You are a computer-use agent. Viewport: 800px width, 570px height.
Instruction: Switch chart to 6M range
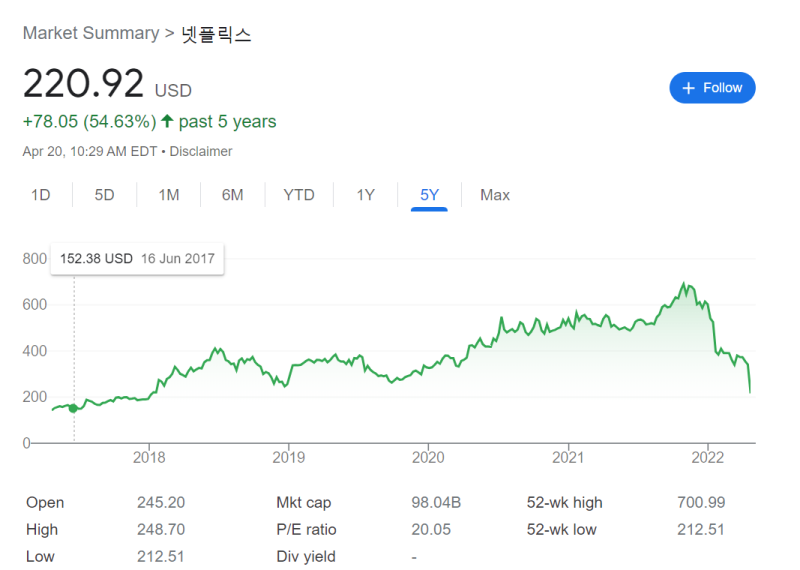click(x=233, y=195)
